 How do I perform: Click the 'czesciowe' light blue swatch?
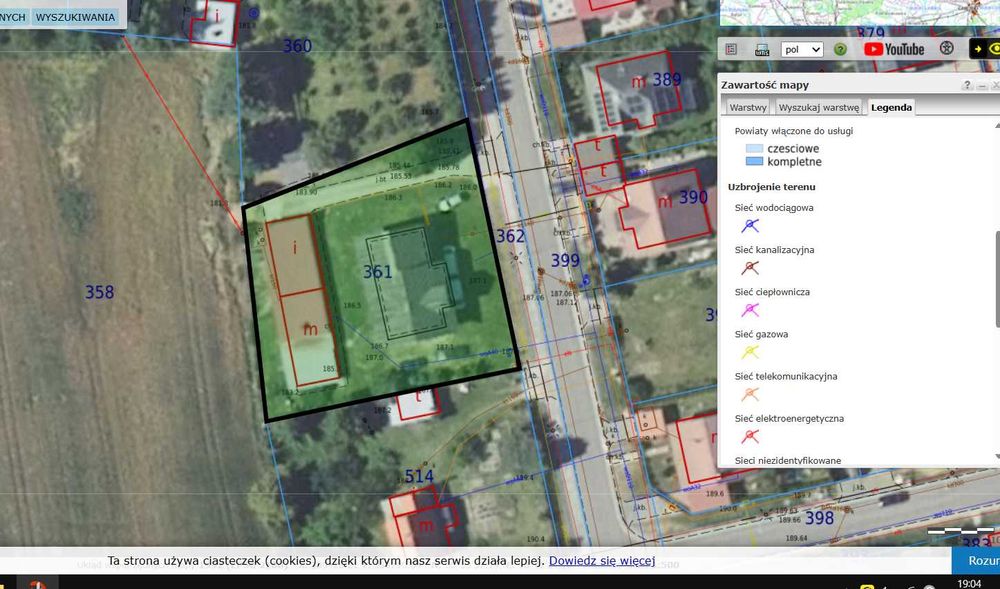(754, 149)
